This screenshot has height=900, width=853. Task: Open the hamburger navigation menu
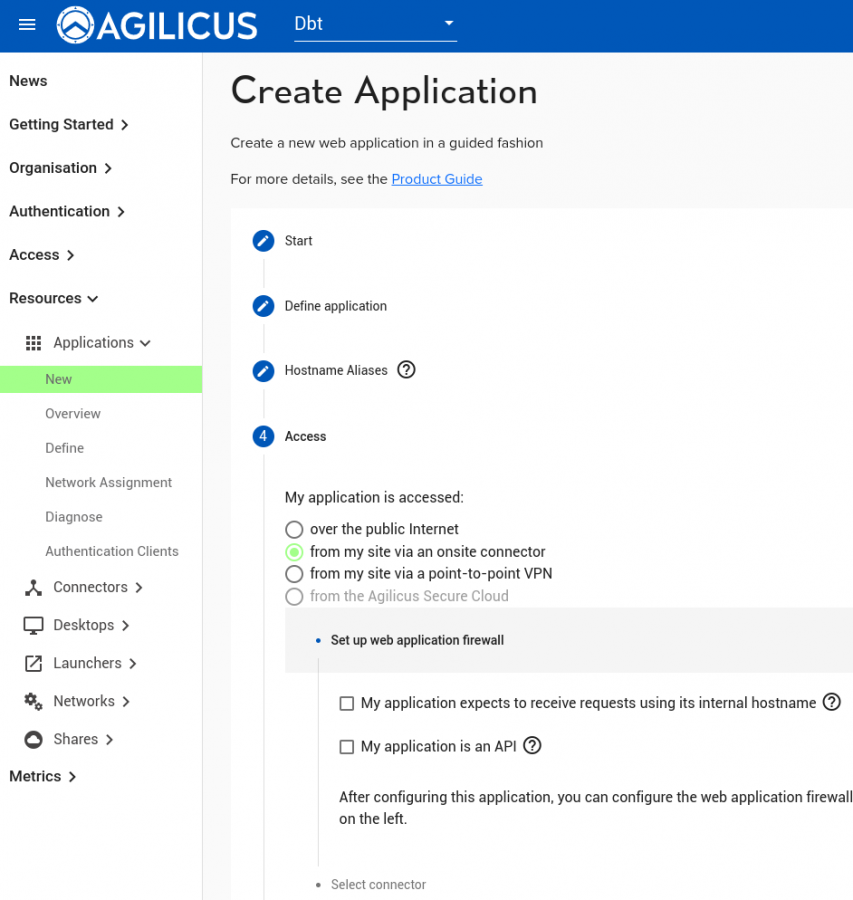(x=27, y=25)
